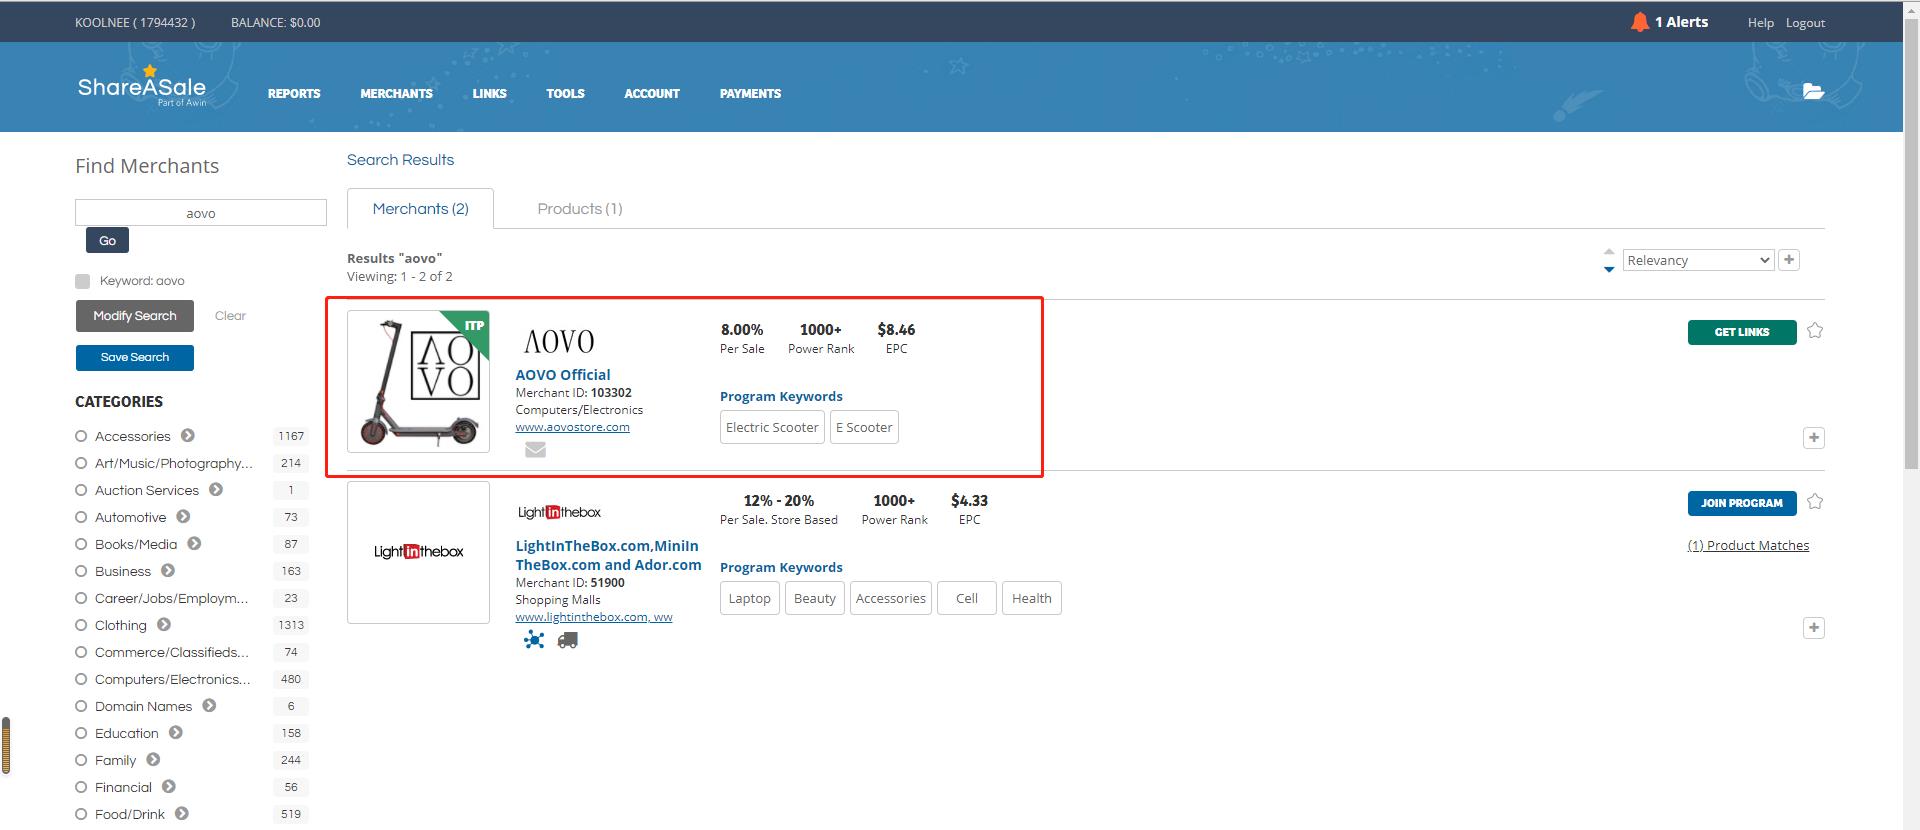Click the alerts bell icon
1920x830 pixels.
[x=1639, y=22]
